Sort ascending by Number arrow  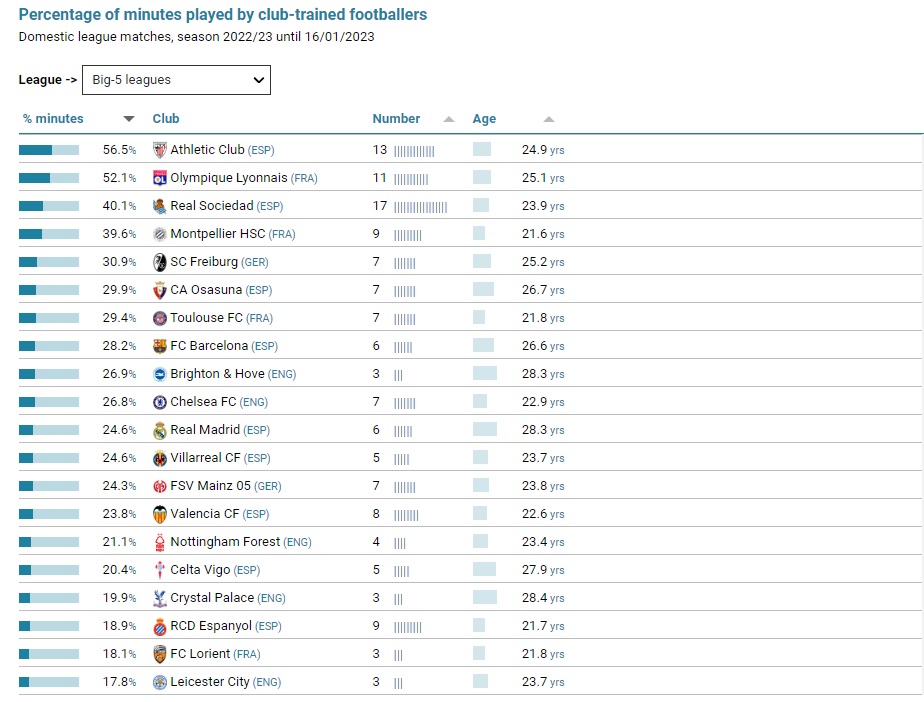pos(449,119)
